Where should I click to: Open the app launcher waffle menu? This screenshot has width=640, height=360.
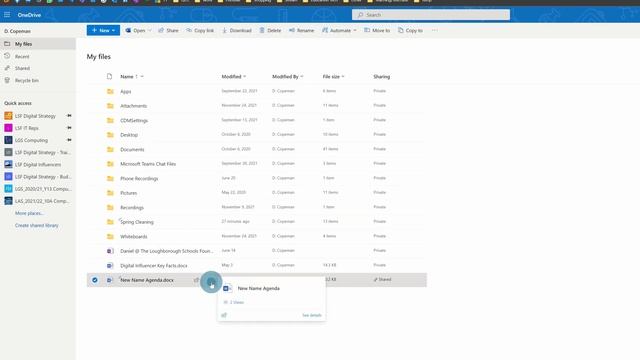[7, 15]
